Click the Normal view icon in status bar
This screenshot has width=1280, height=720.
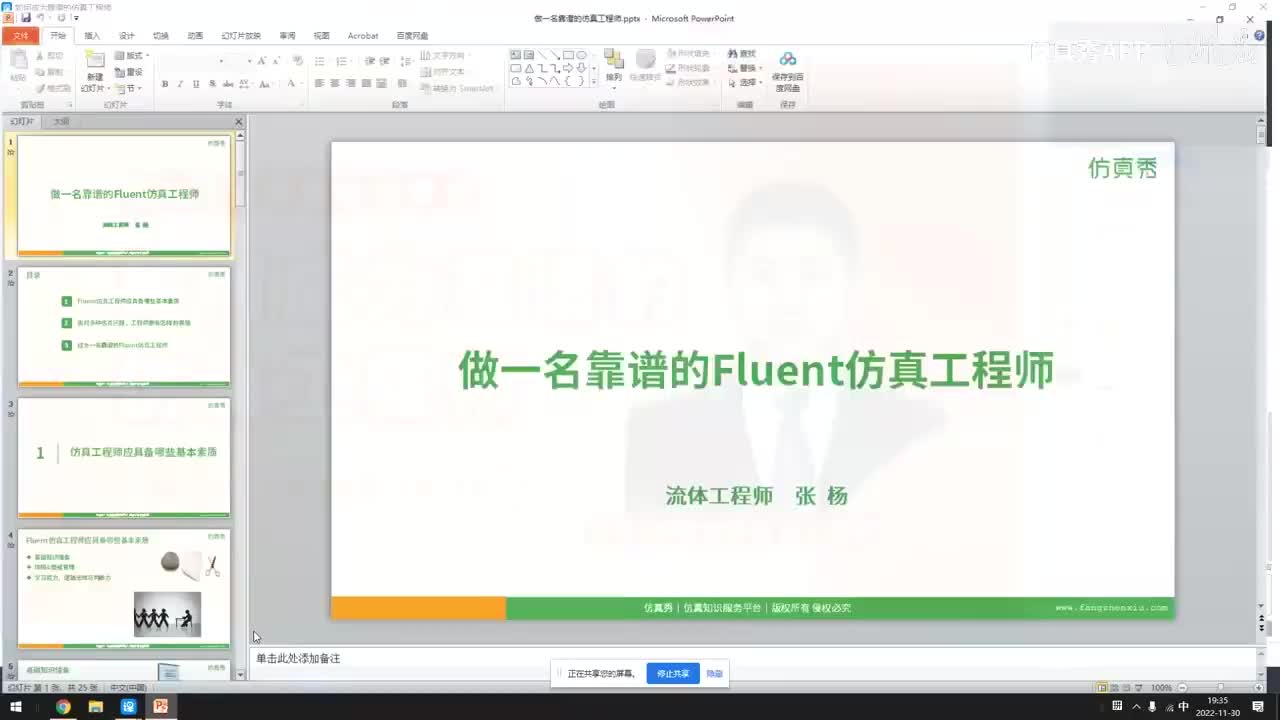click(1101, 688)
